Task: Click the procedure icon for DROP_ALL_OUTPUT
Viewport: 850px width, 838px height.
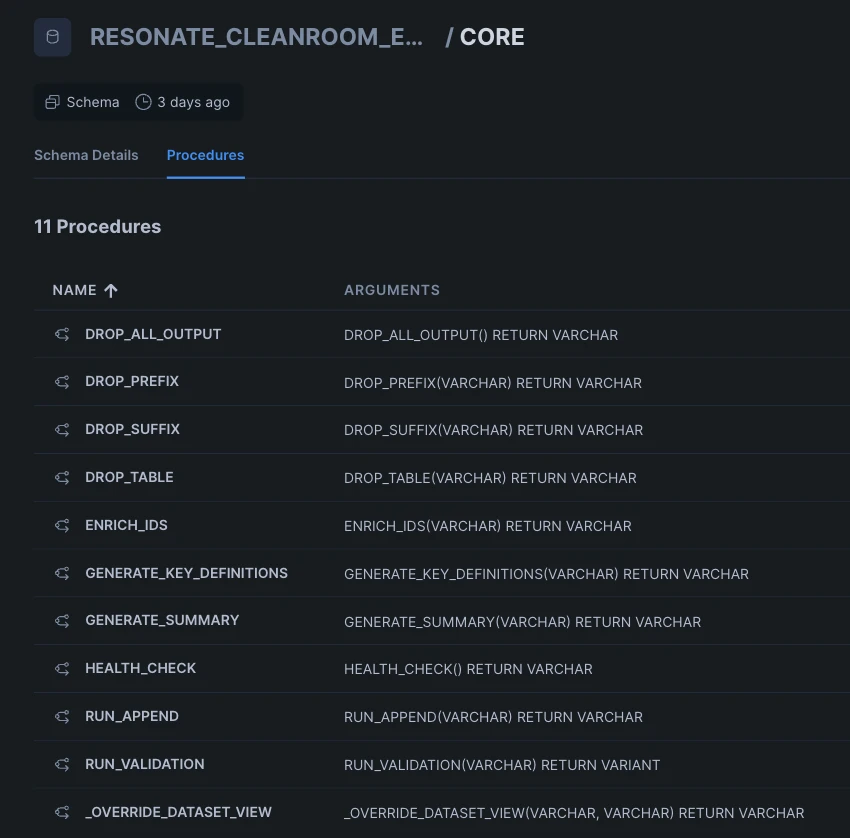Action: [x=62, y=334]
